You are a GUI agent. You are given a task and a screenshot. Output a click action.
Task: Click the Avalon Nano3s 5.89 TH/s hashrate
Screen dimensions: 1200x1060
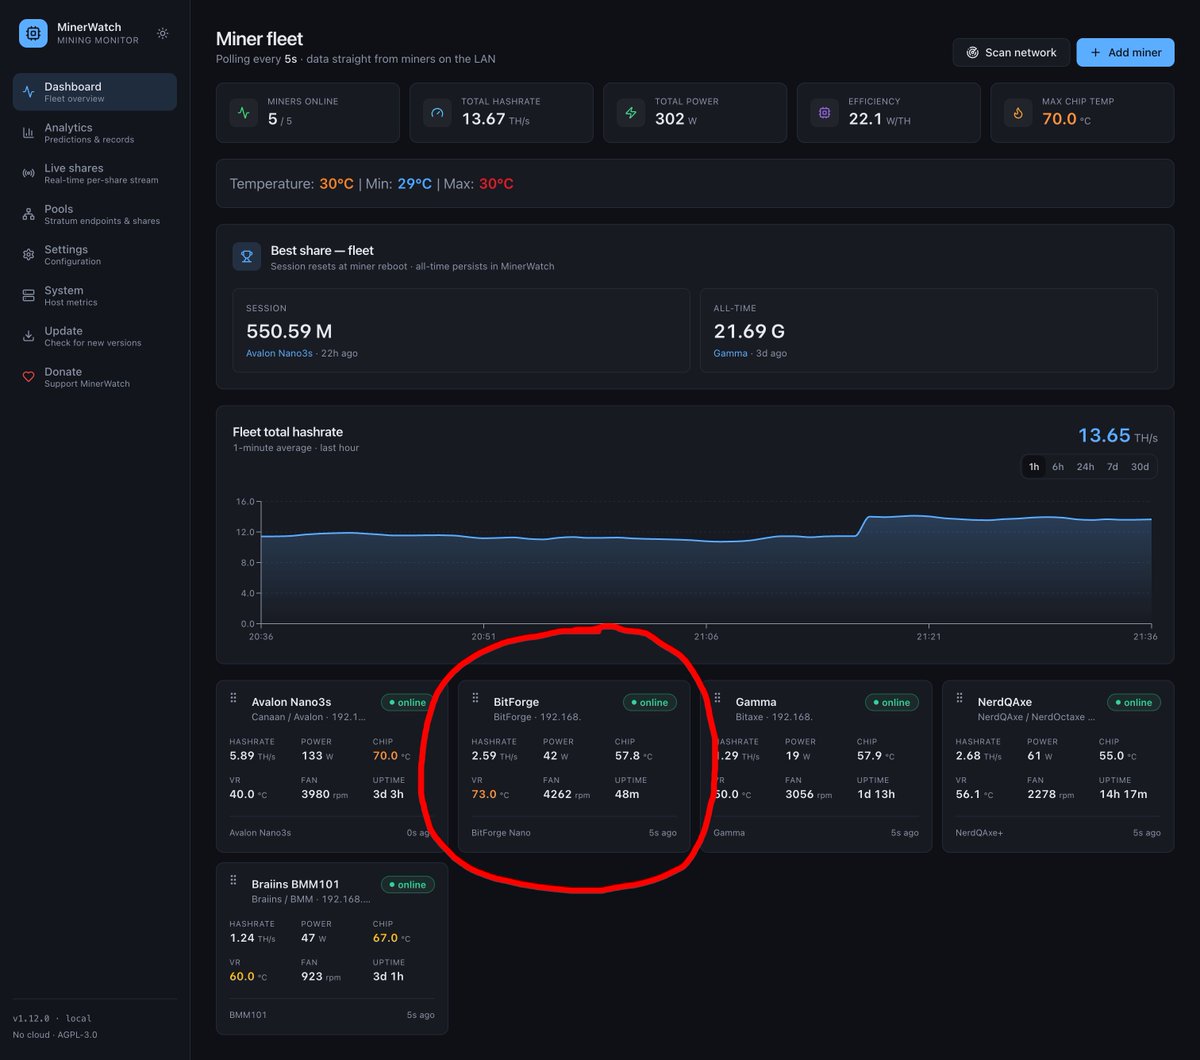pyautogui.click(x=252, y=756)
